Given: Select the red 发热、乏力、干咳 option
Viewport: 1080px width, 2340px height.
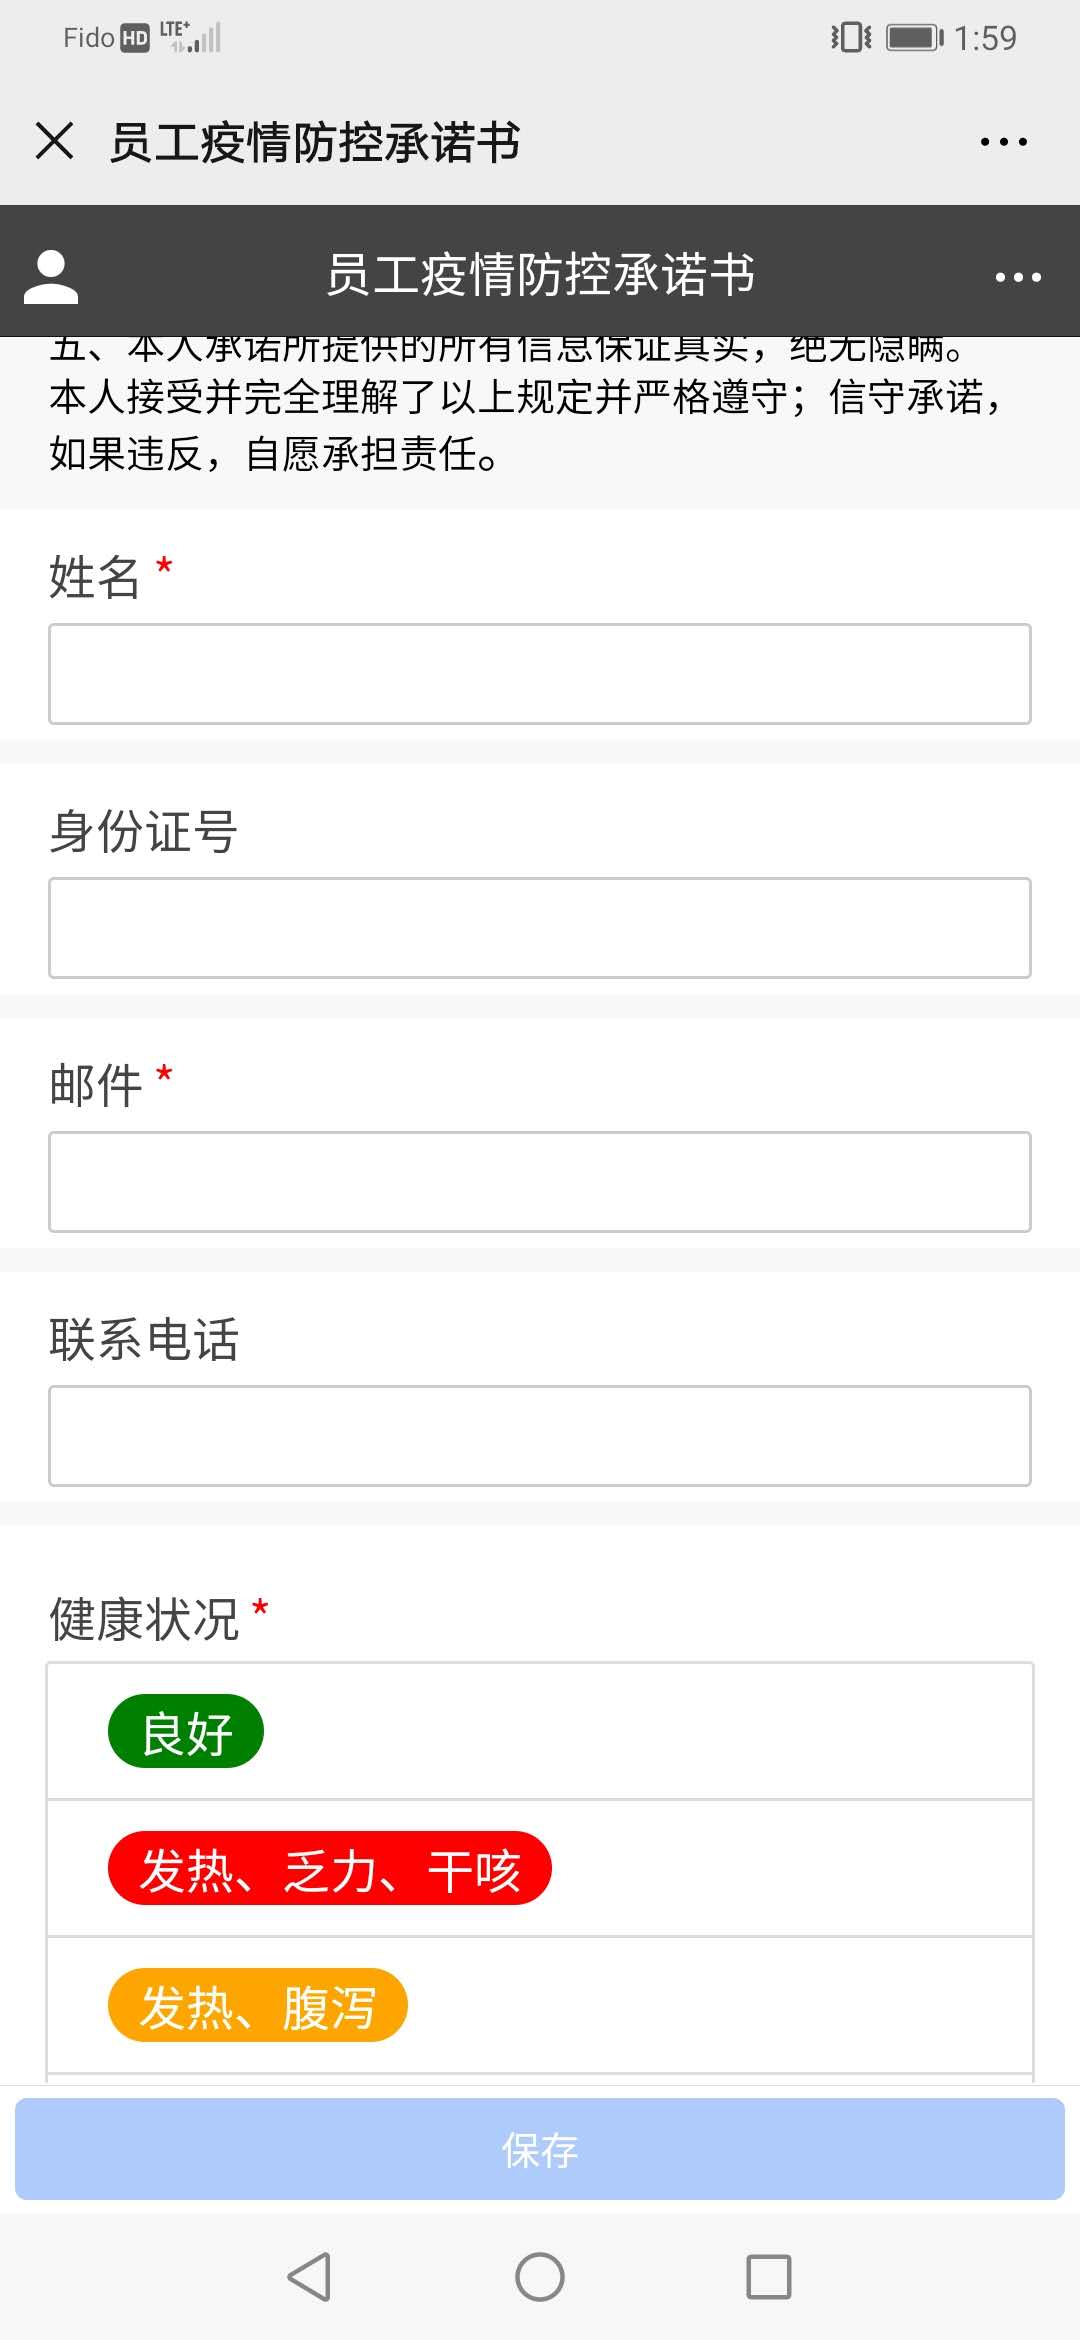Looking at the screenshot, I should click(330, 1868).
